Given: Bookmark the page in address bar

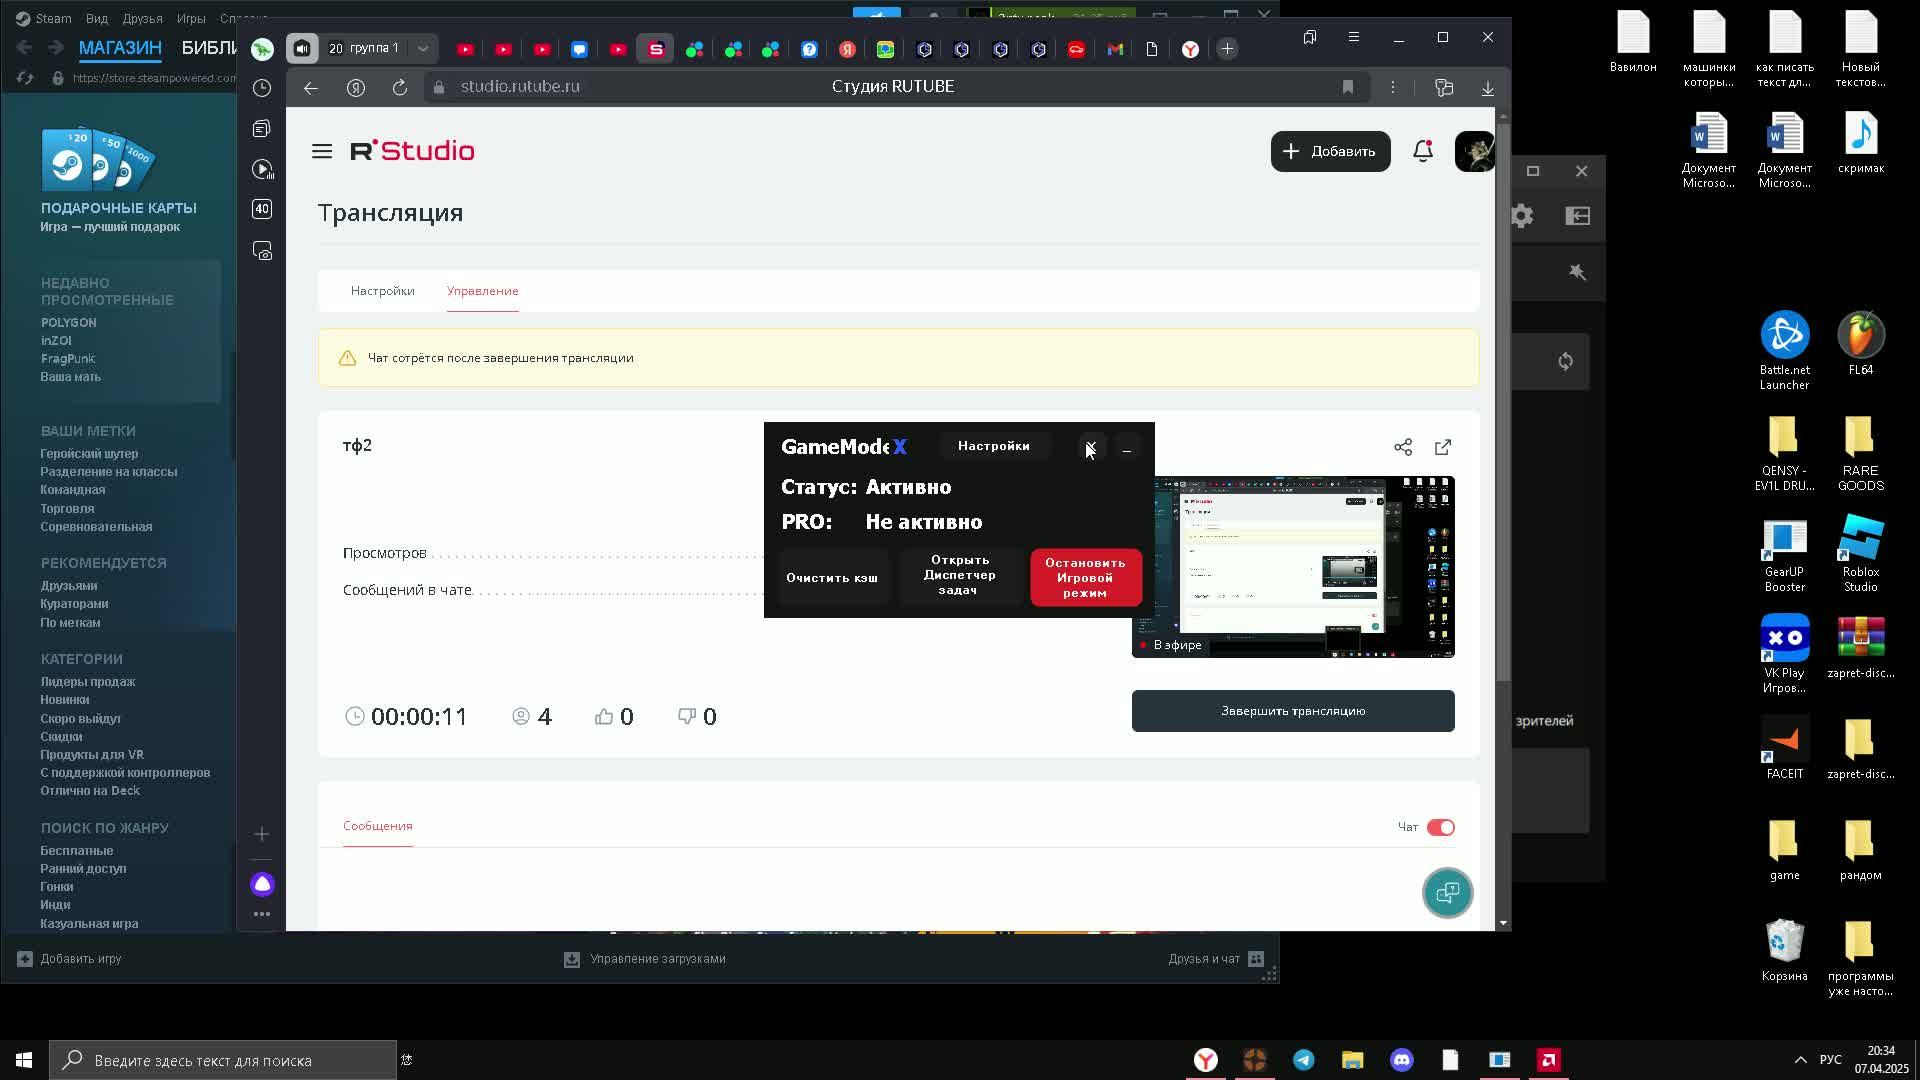Looking at the screenshot, I should point(1347,87).
